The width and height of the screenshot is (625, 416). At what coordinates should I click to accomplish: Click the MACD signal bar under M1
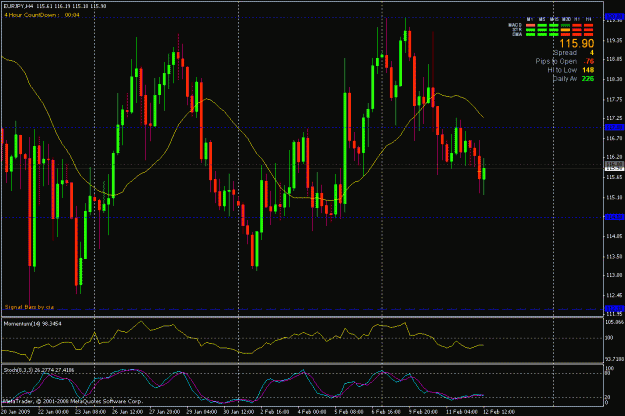[x=531, y=25]
